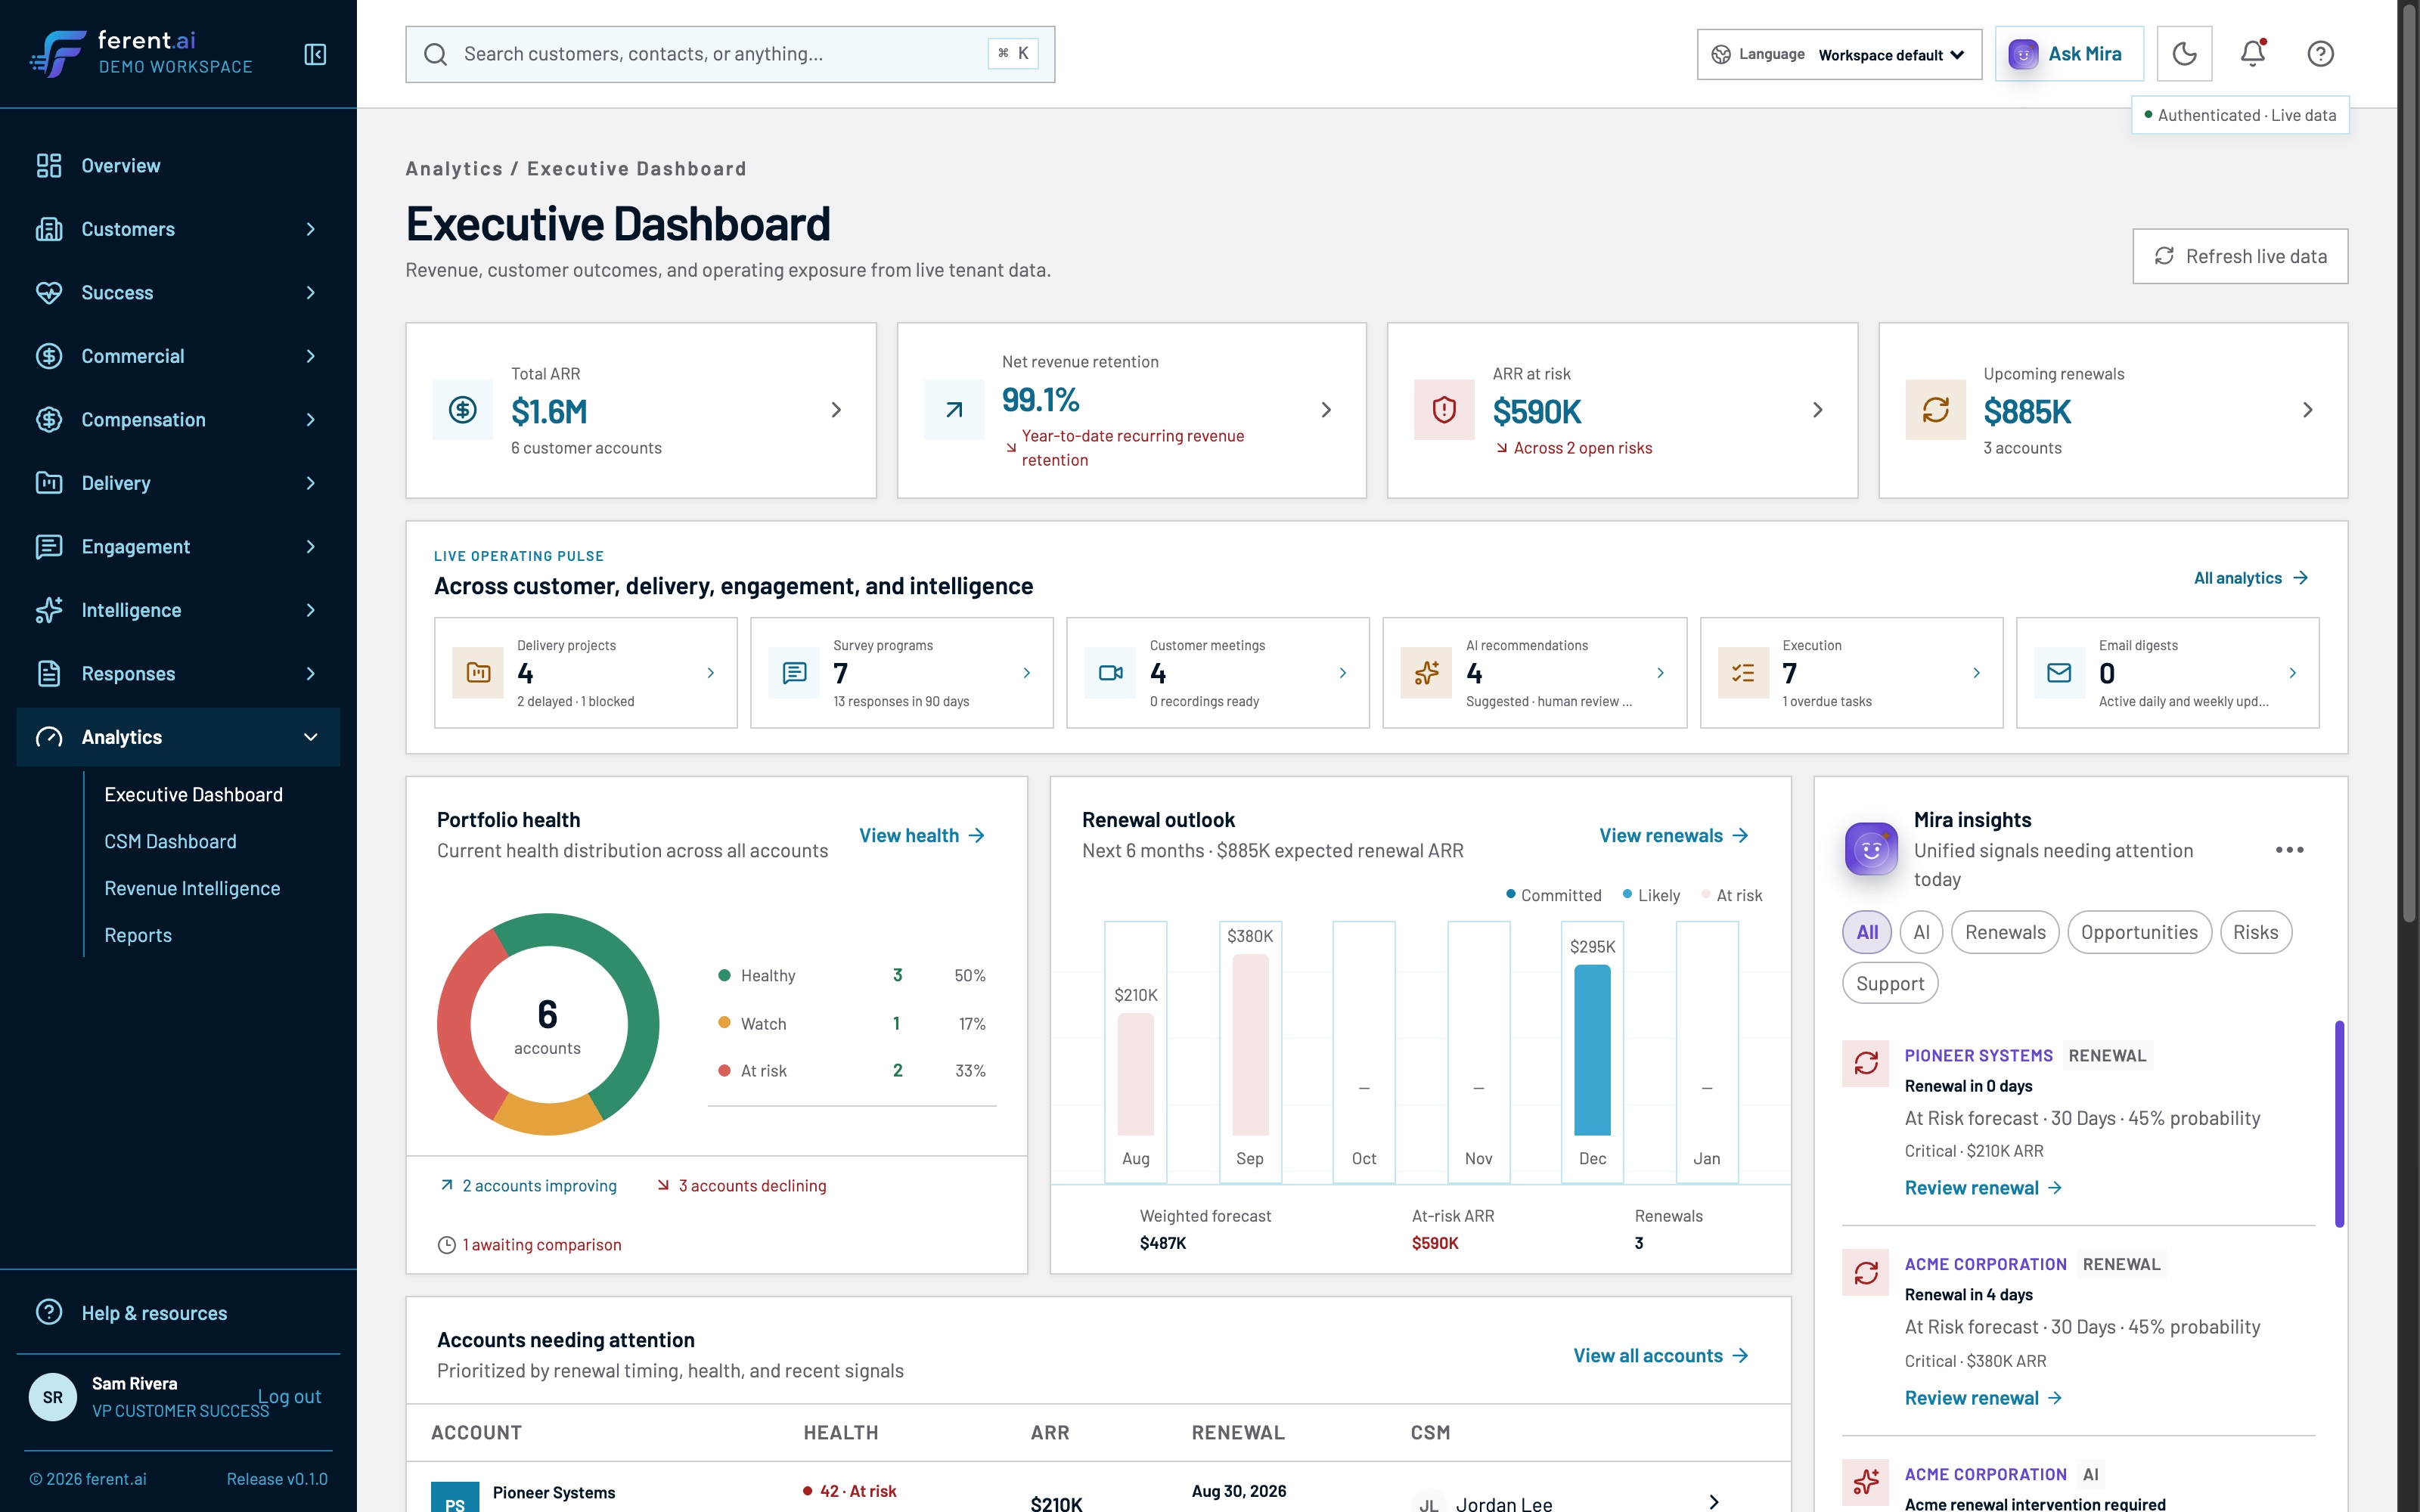Toggle dark mode with the moon icon
The height and width of the screenshot is (1512, 2420).
[x=2184, y=54]
